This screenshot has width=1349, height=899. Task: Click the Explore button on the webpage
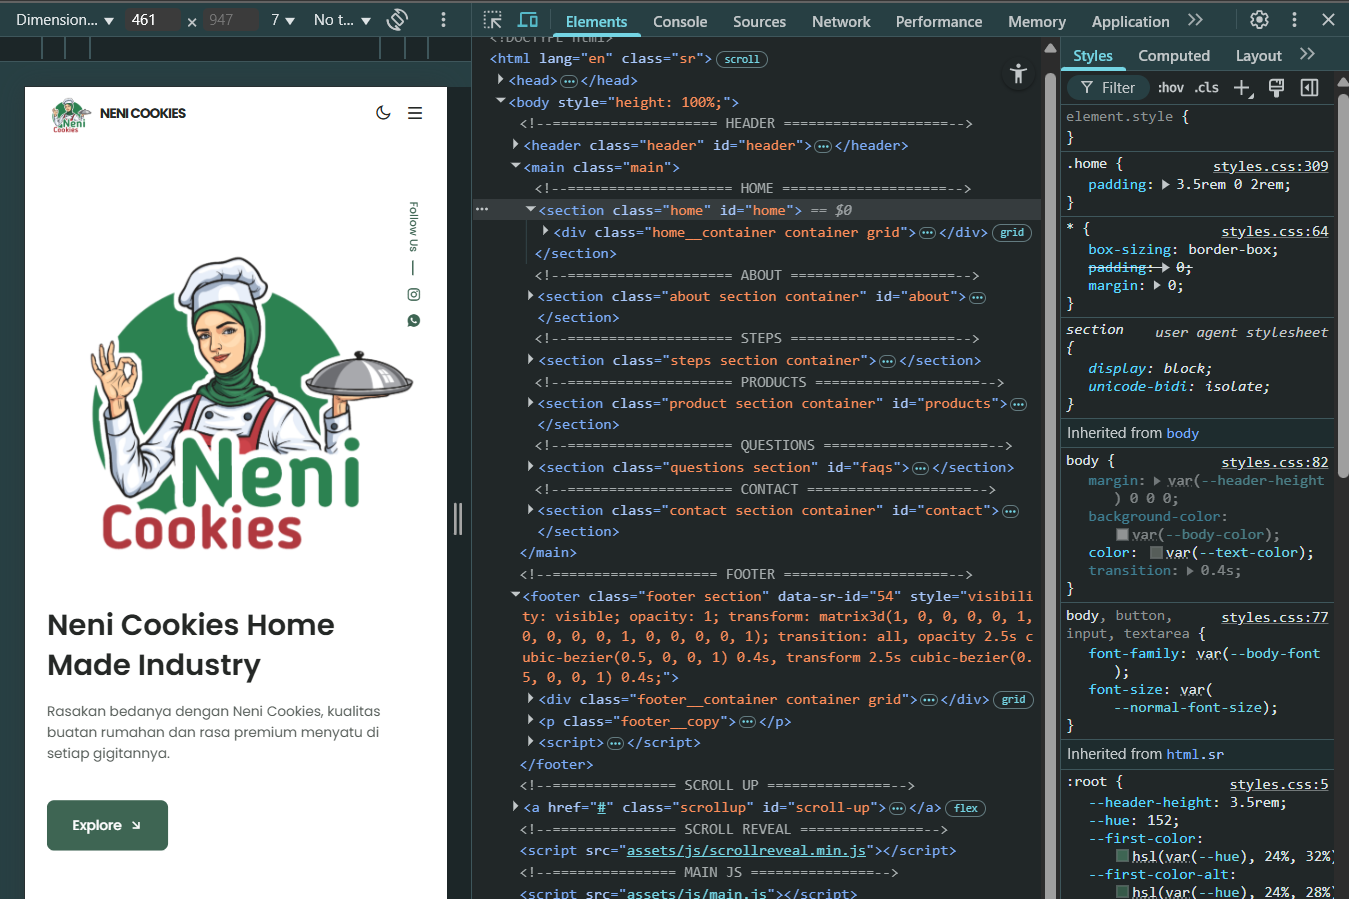(x=107, y=825)
